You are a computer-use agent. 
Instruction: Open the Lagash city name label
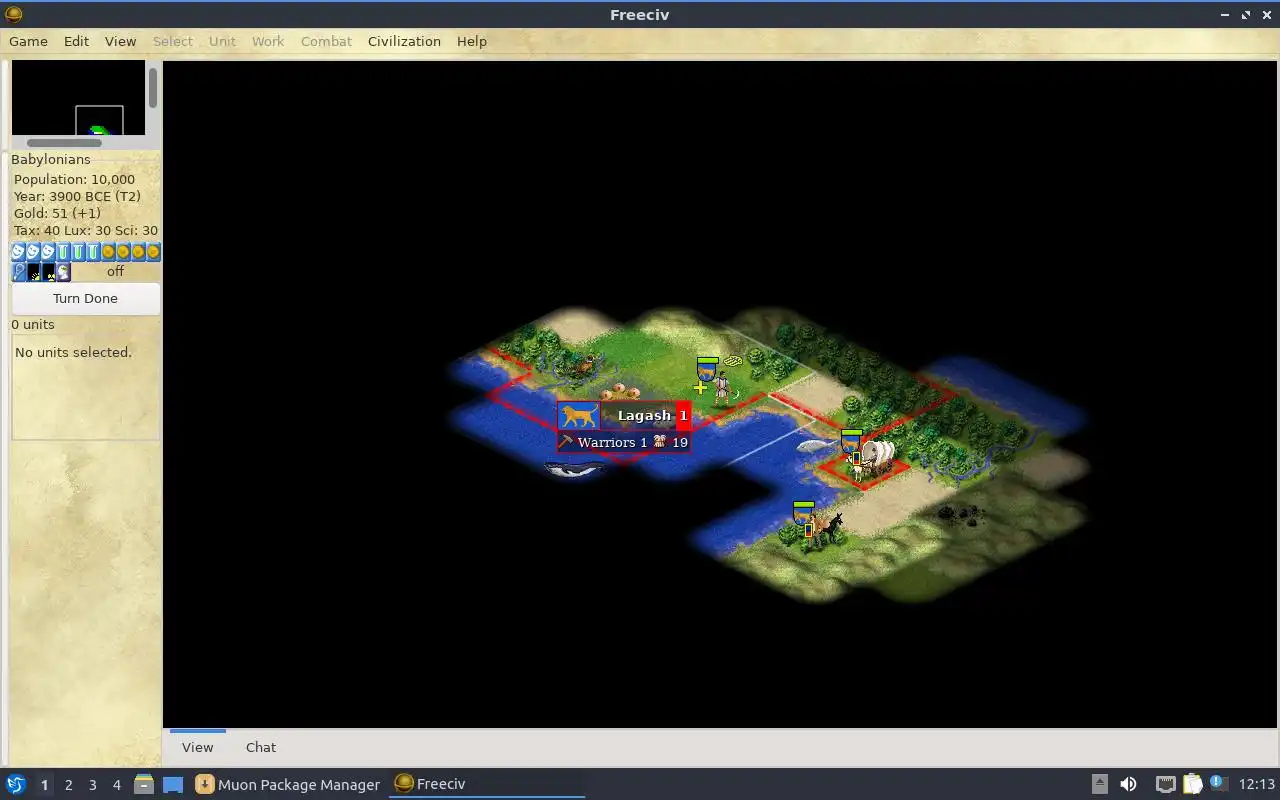click(644, 415)
